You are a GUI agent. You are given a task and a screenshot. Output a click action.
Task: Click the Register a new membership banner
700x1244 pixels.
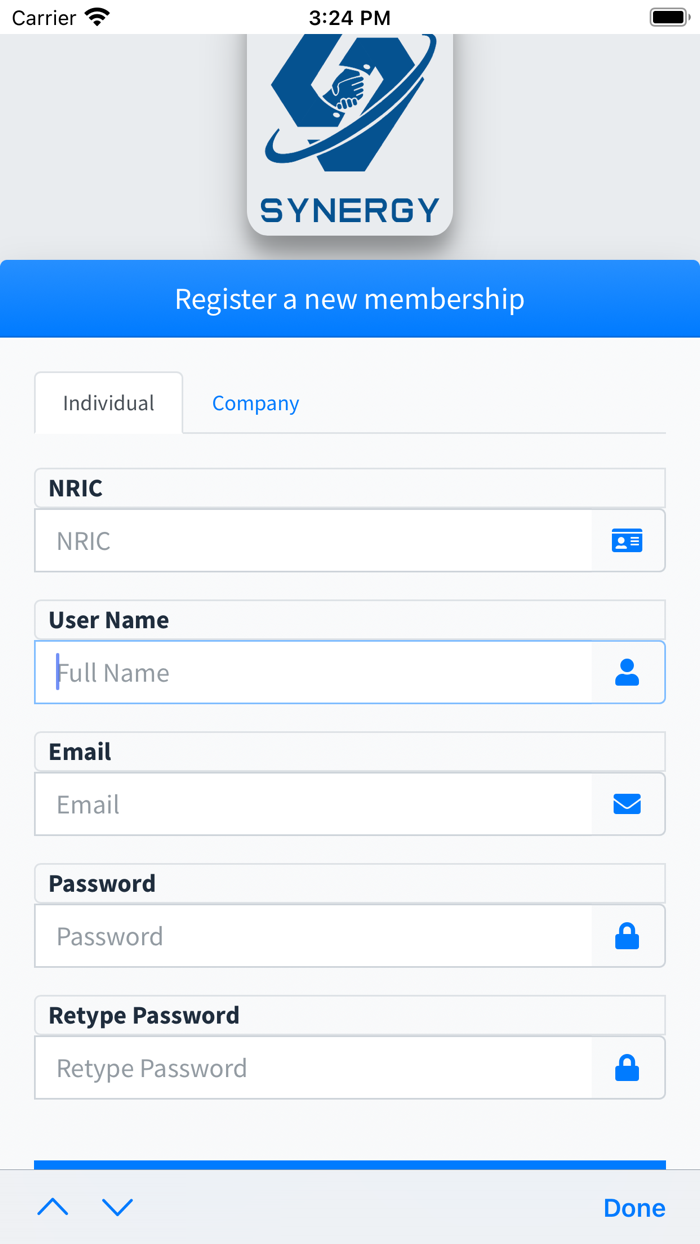(349, 298)
